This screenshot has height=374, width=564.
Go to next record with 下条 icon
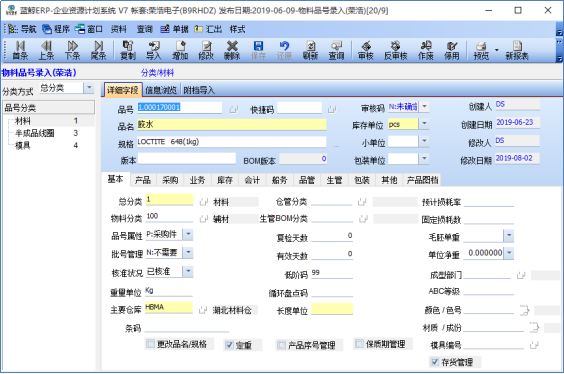pos(72,50)
